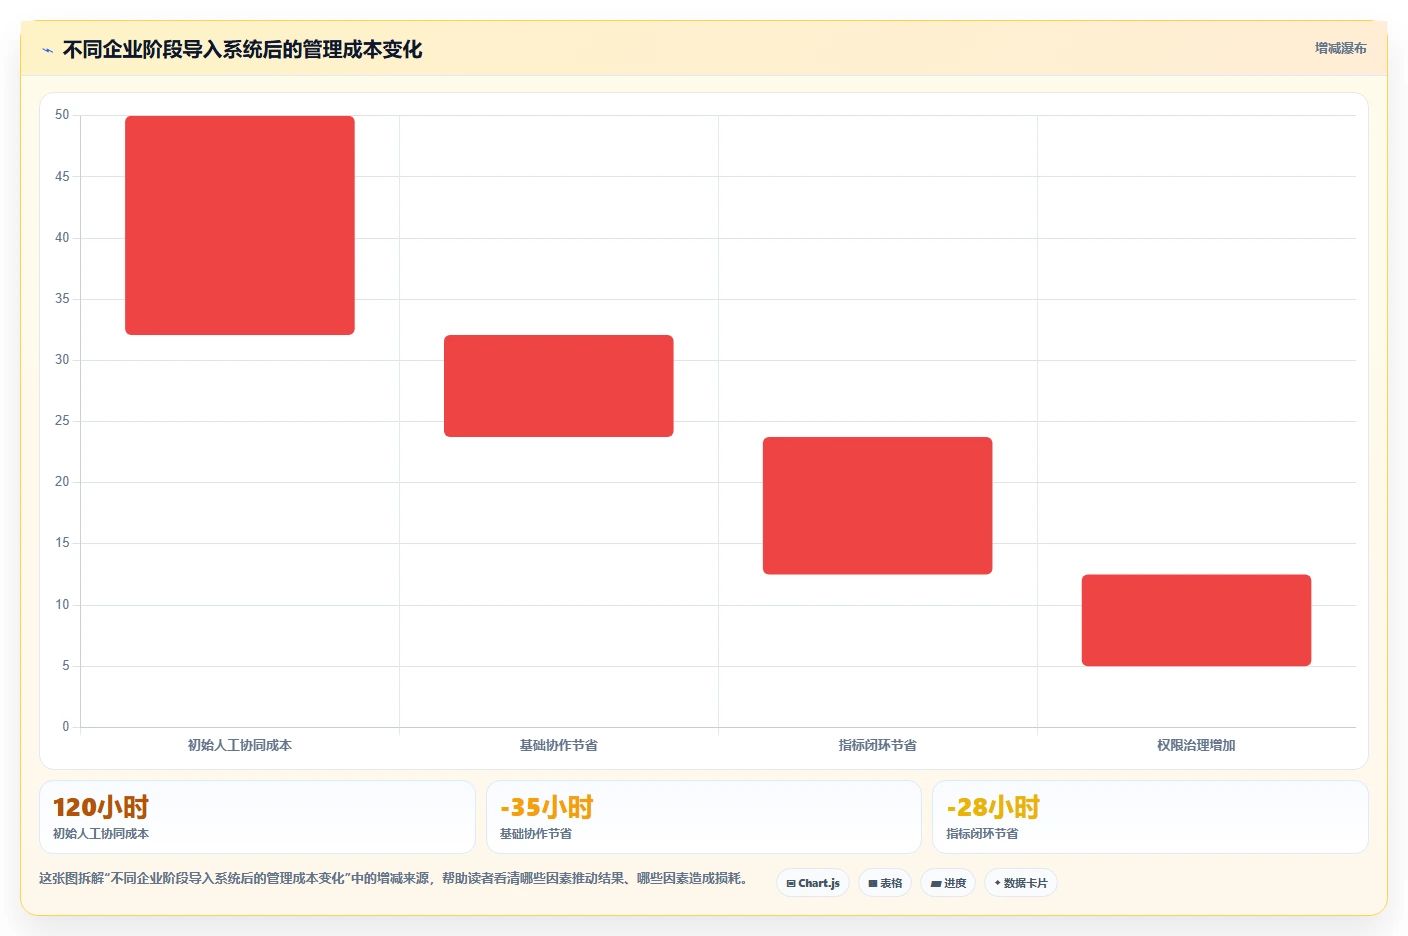Open the -28小时 data card

pos(1150,817)
